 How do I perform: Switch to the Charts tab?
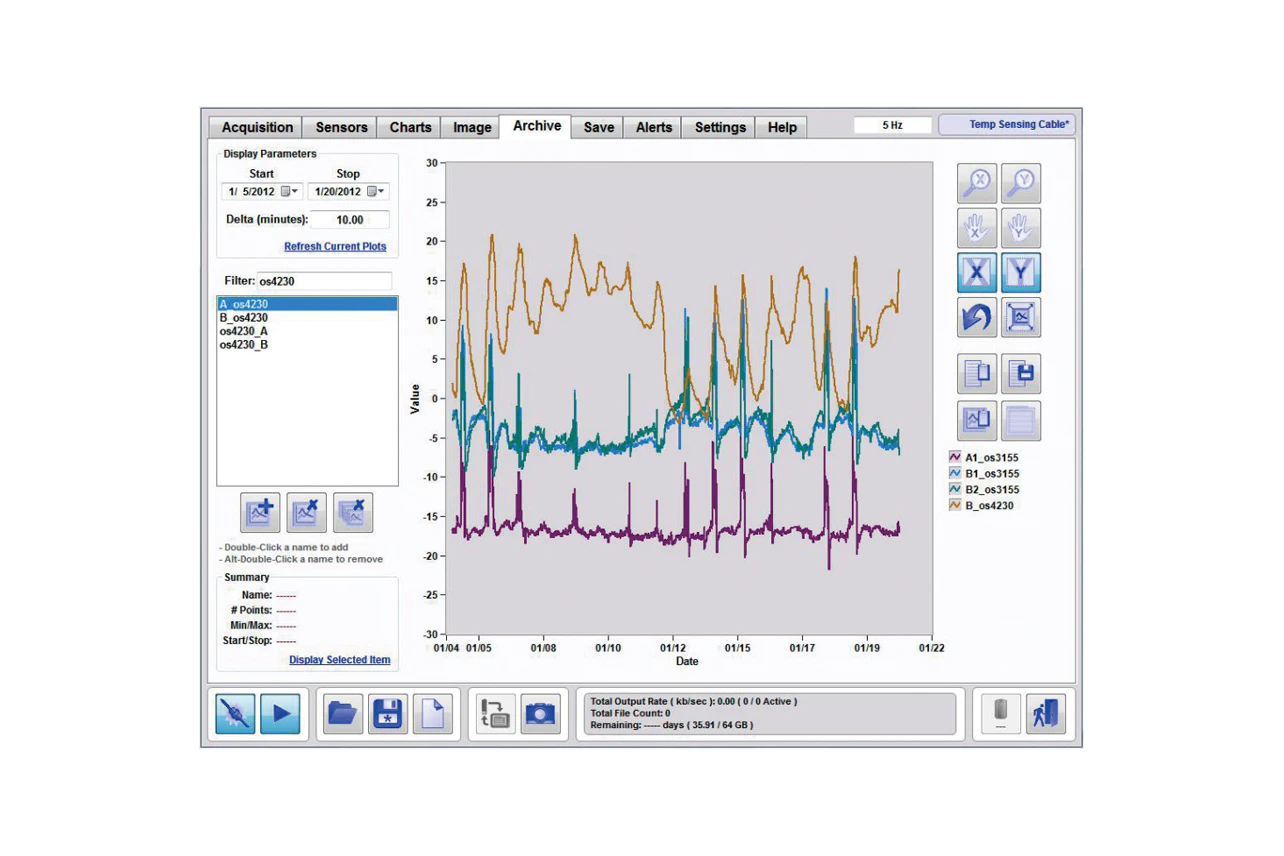[410, 127]
